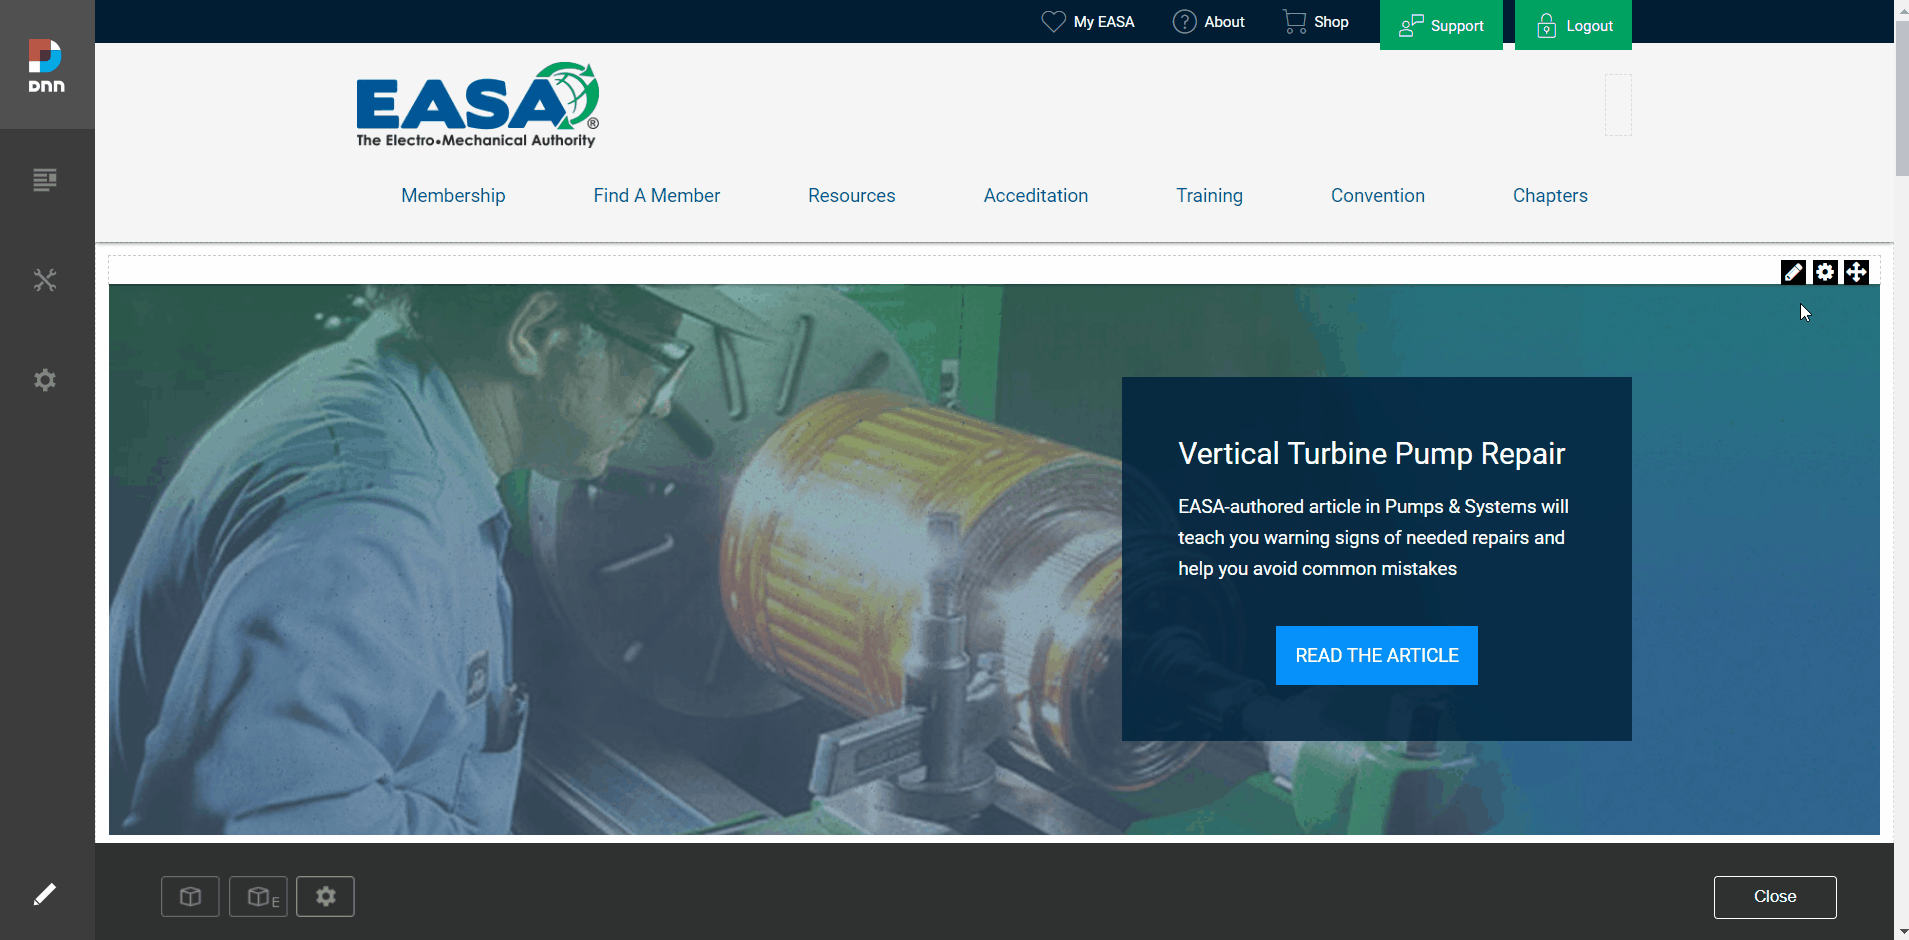Click the sidebar edit pencil icon

(x=45, y=894)
